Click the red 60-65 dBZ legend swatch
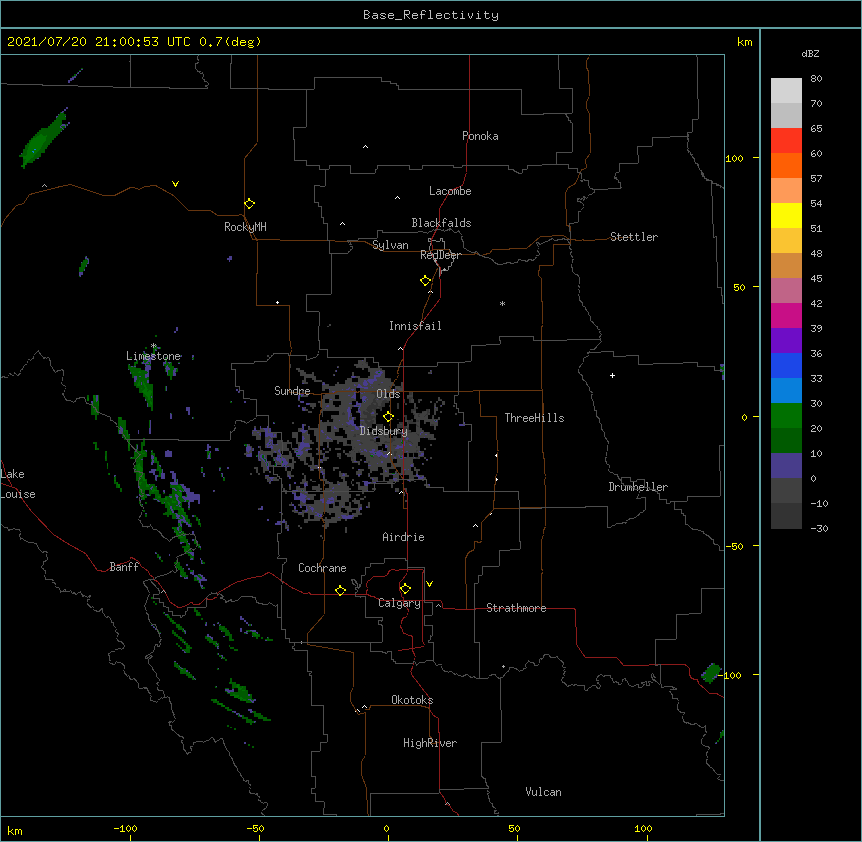The height and width of the screenshot is (842, 862). (786, 141)
